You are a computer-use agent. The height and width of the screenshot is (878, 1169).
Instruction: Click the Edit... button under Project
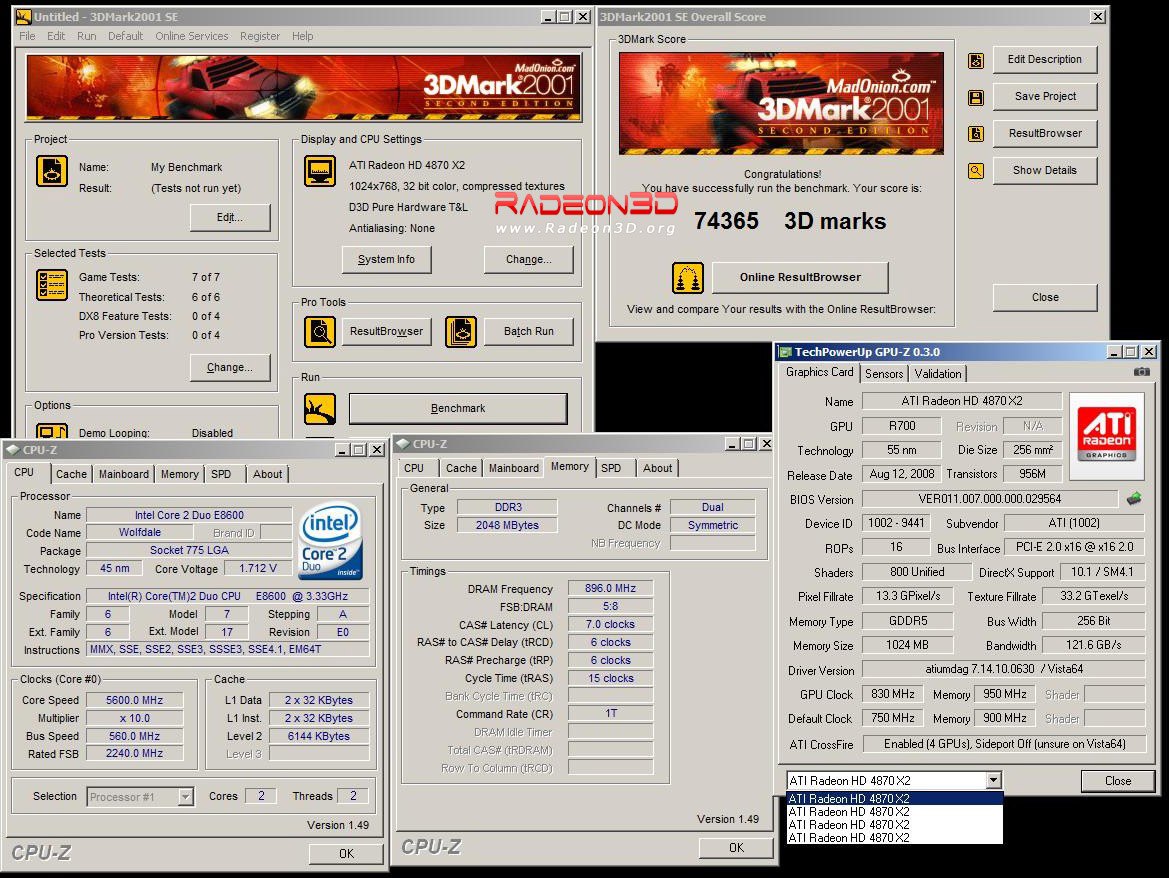tap(230, 217)
